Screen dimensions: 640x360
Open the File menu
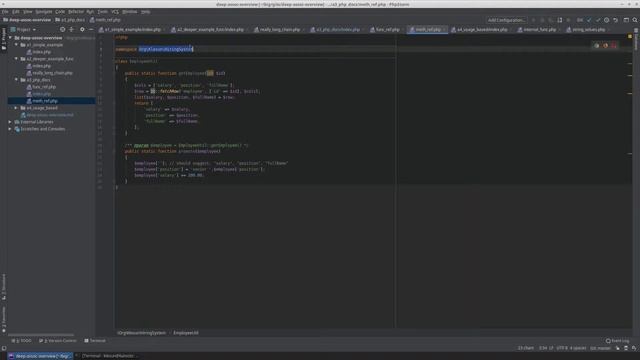[x=5, y=11]
